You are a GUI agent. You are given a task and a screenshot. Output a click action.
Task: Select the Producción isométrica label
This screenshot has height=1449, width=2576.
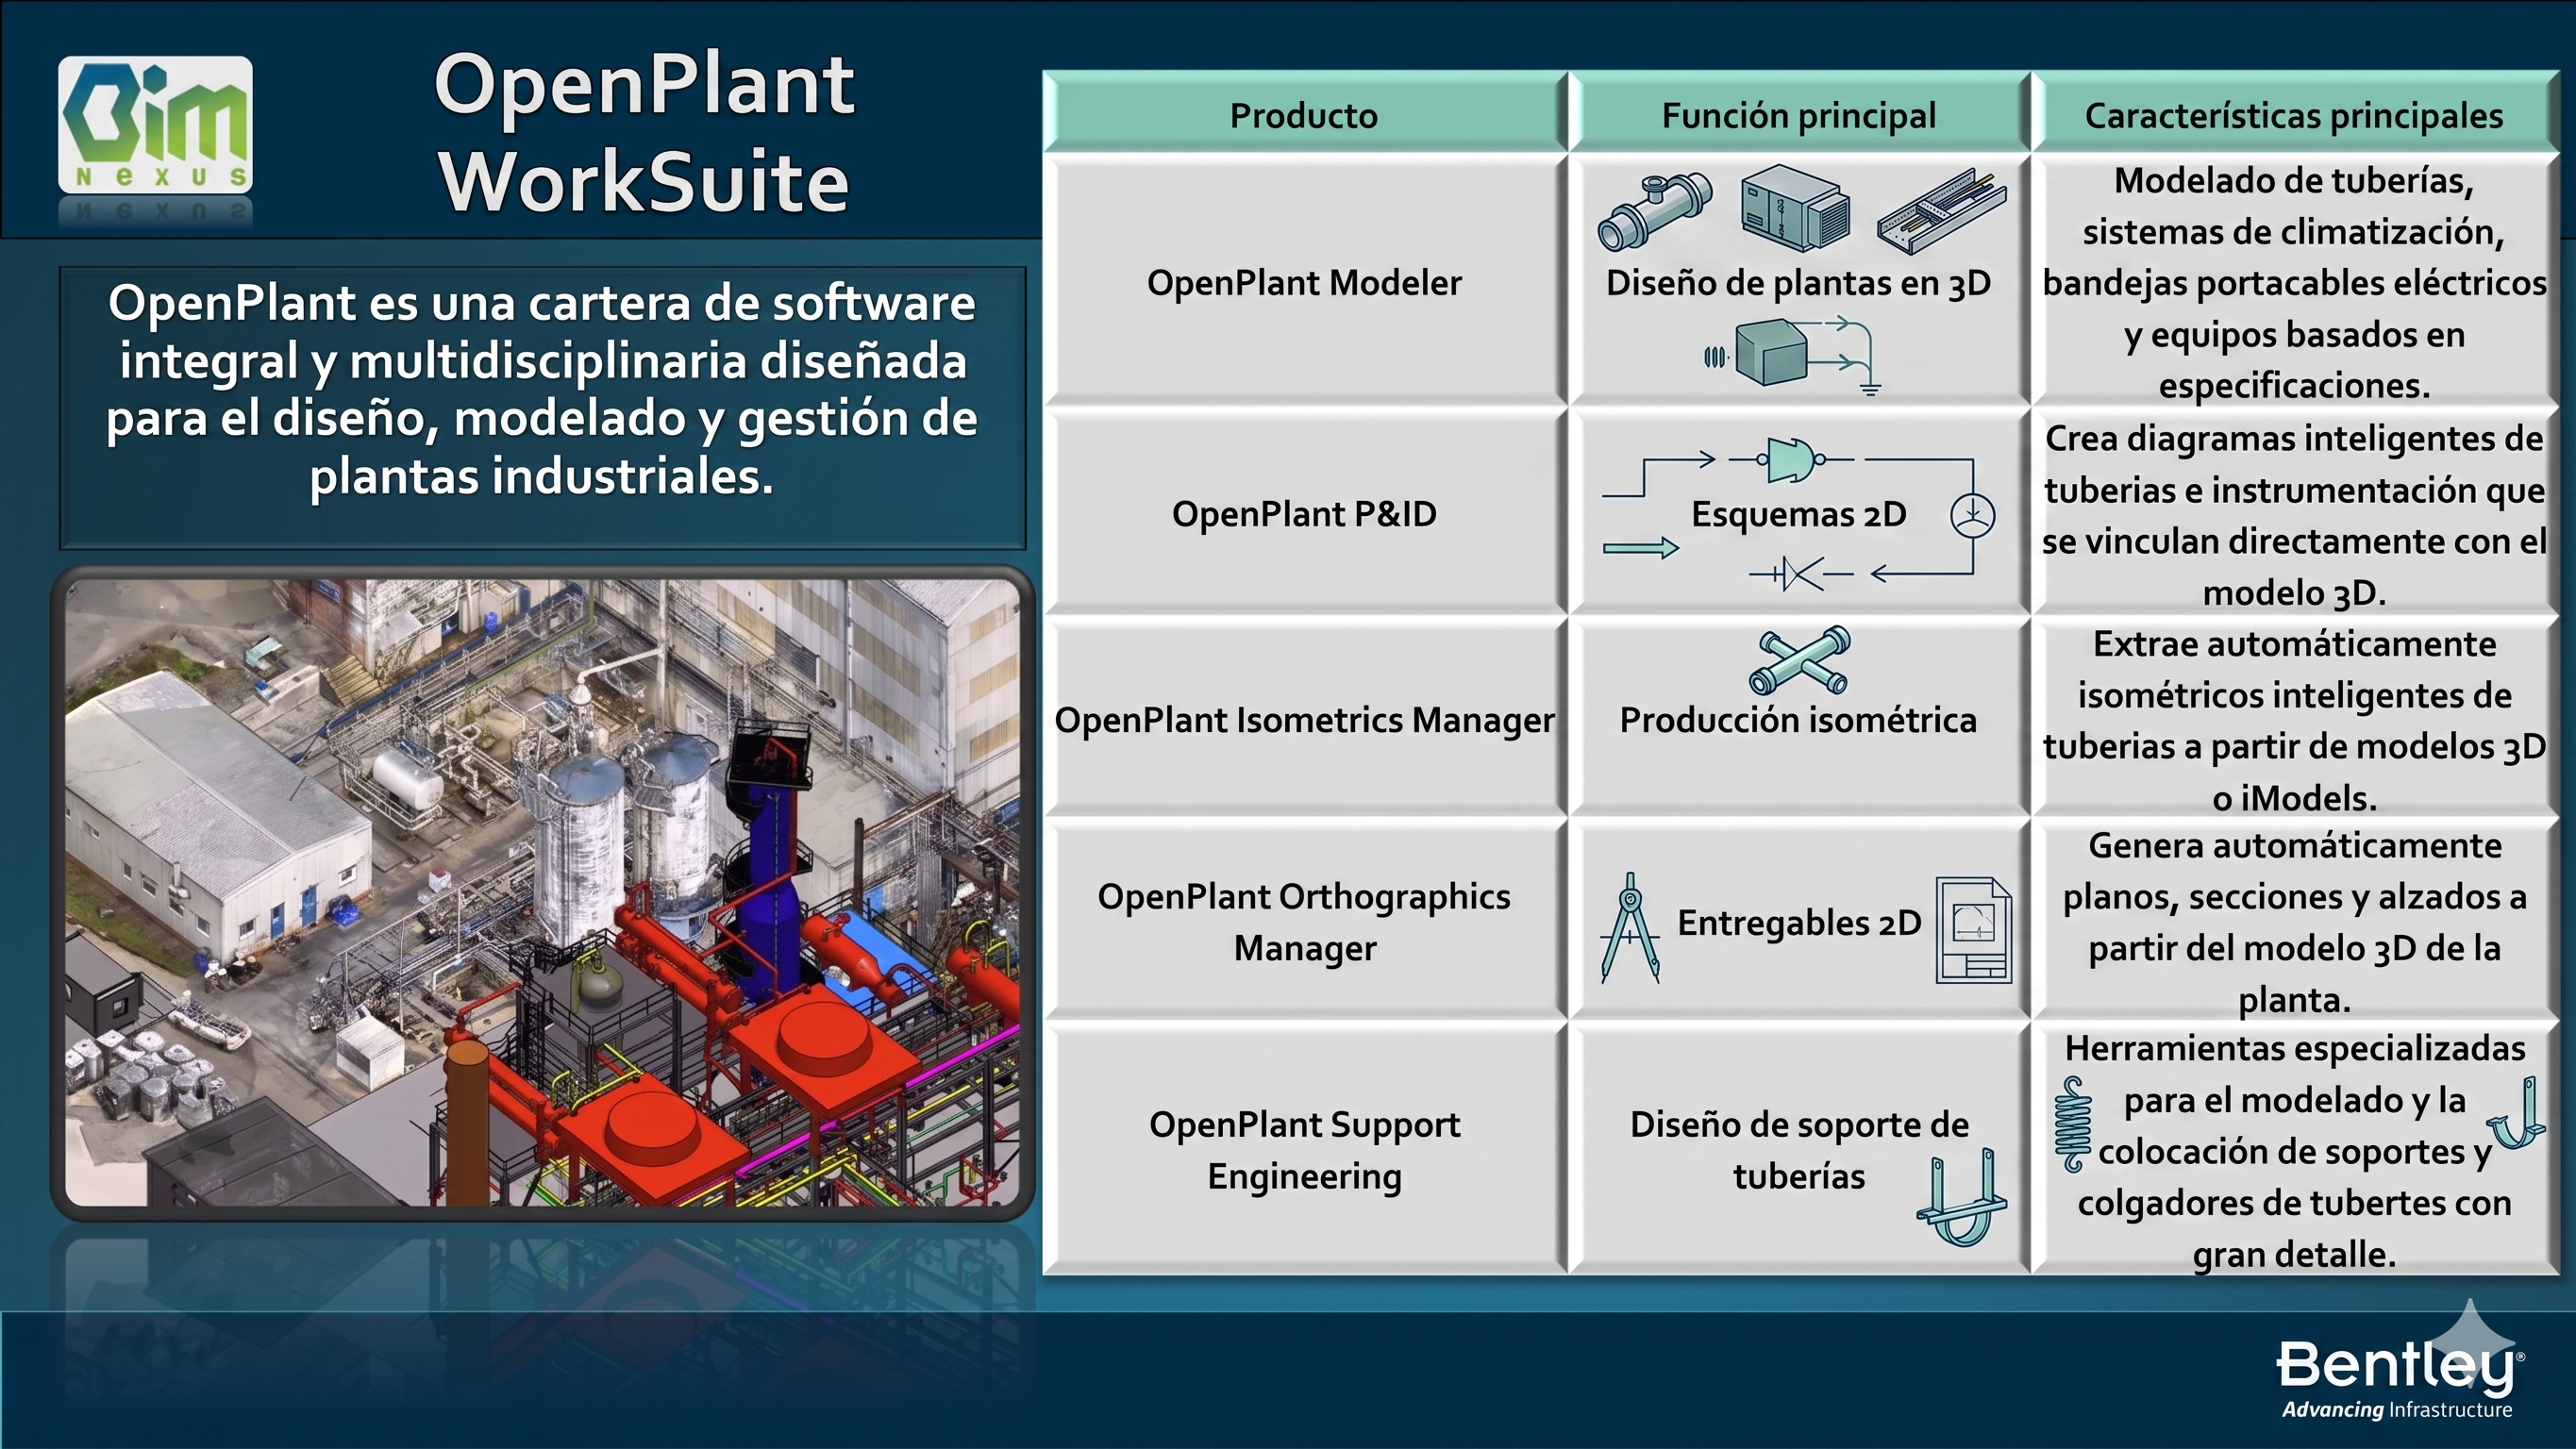1798,720
